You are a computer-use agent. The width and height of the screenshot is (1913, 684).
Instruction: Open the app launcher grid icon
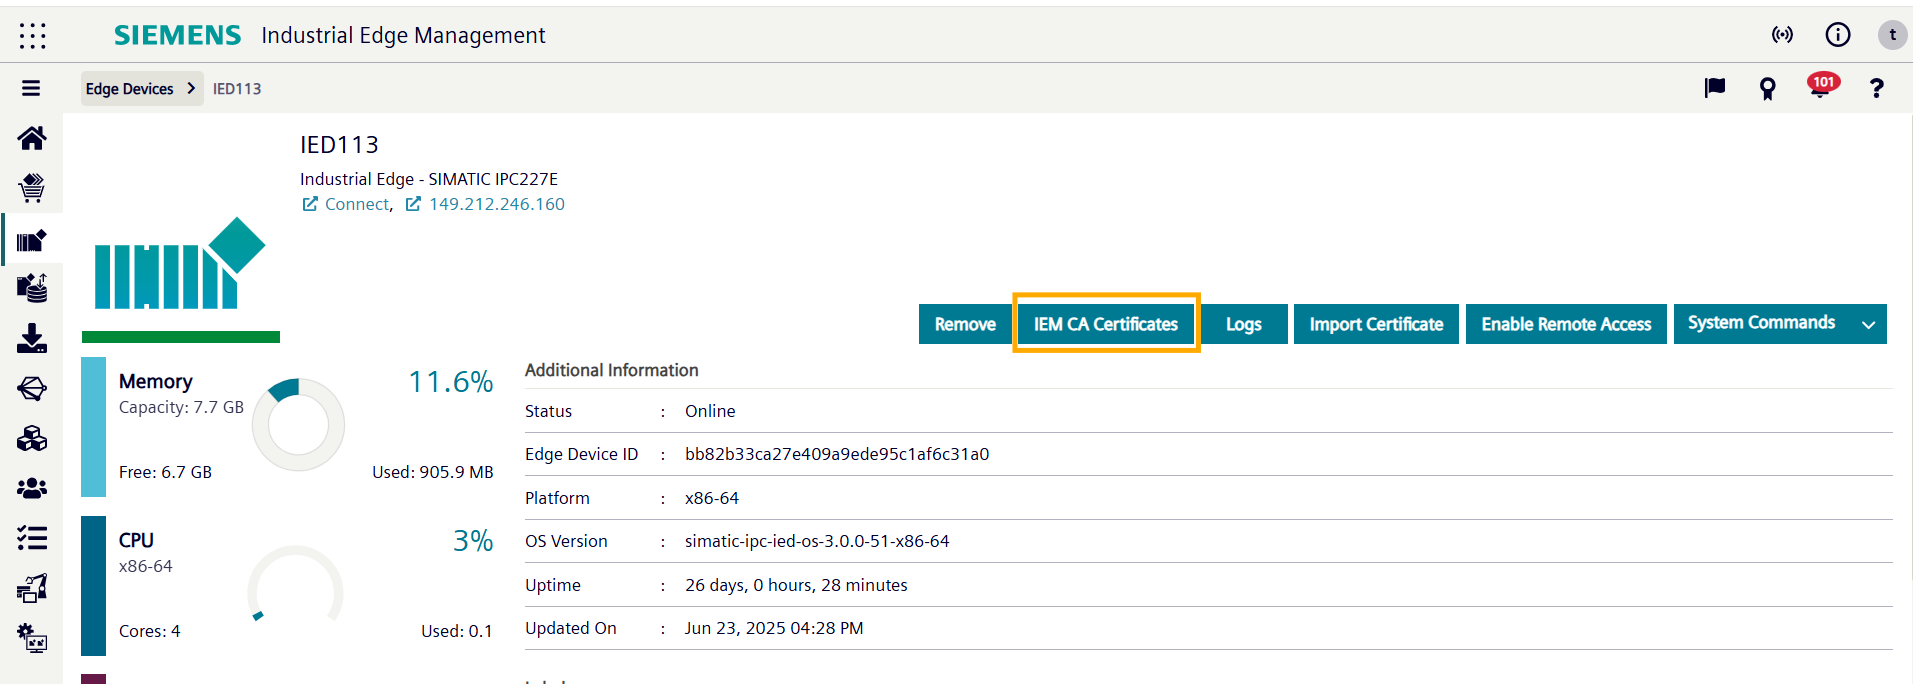click(x=32, y=36)
